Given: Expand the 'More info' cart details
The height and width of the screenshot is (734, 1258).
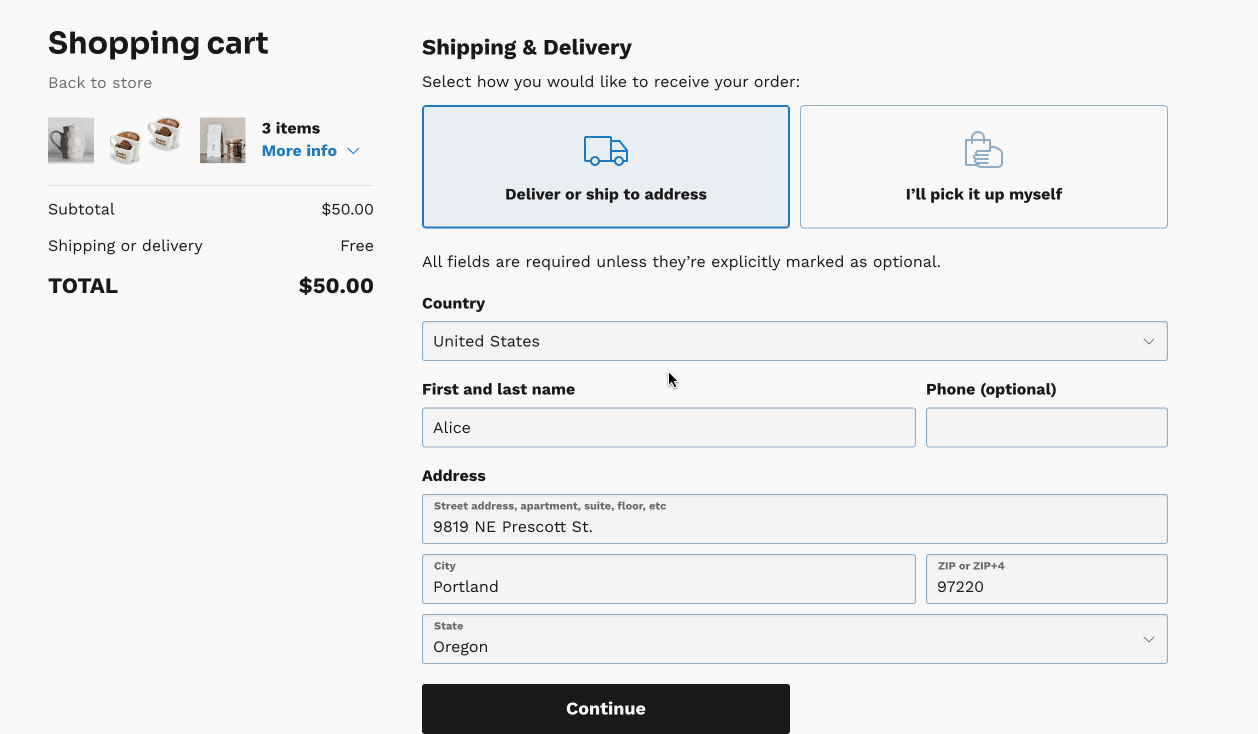Looking at the screenshot, I should [299, 150].
